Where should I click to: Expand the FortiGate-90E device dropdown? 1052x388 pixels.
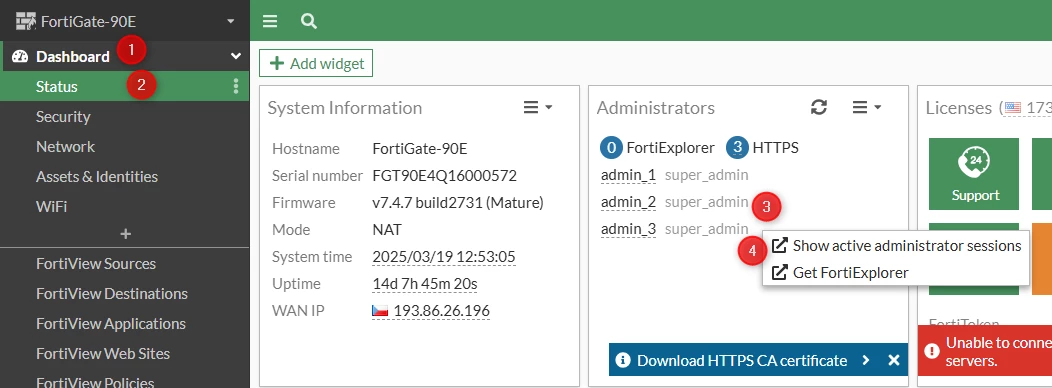pyautogui.click(x=231, y=21)
